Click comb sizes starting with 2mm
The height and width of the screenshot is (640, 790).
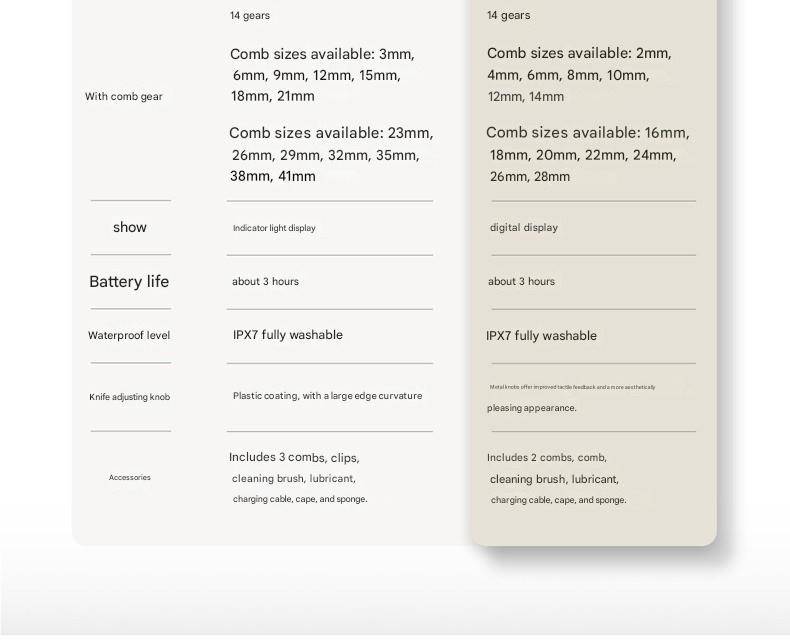coord(578,75)
